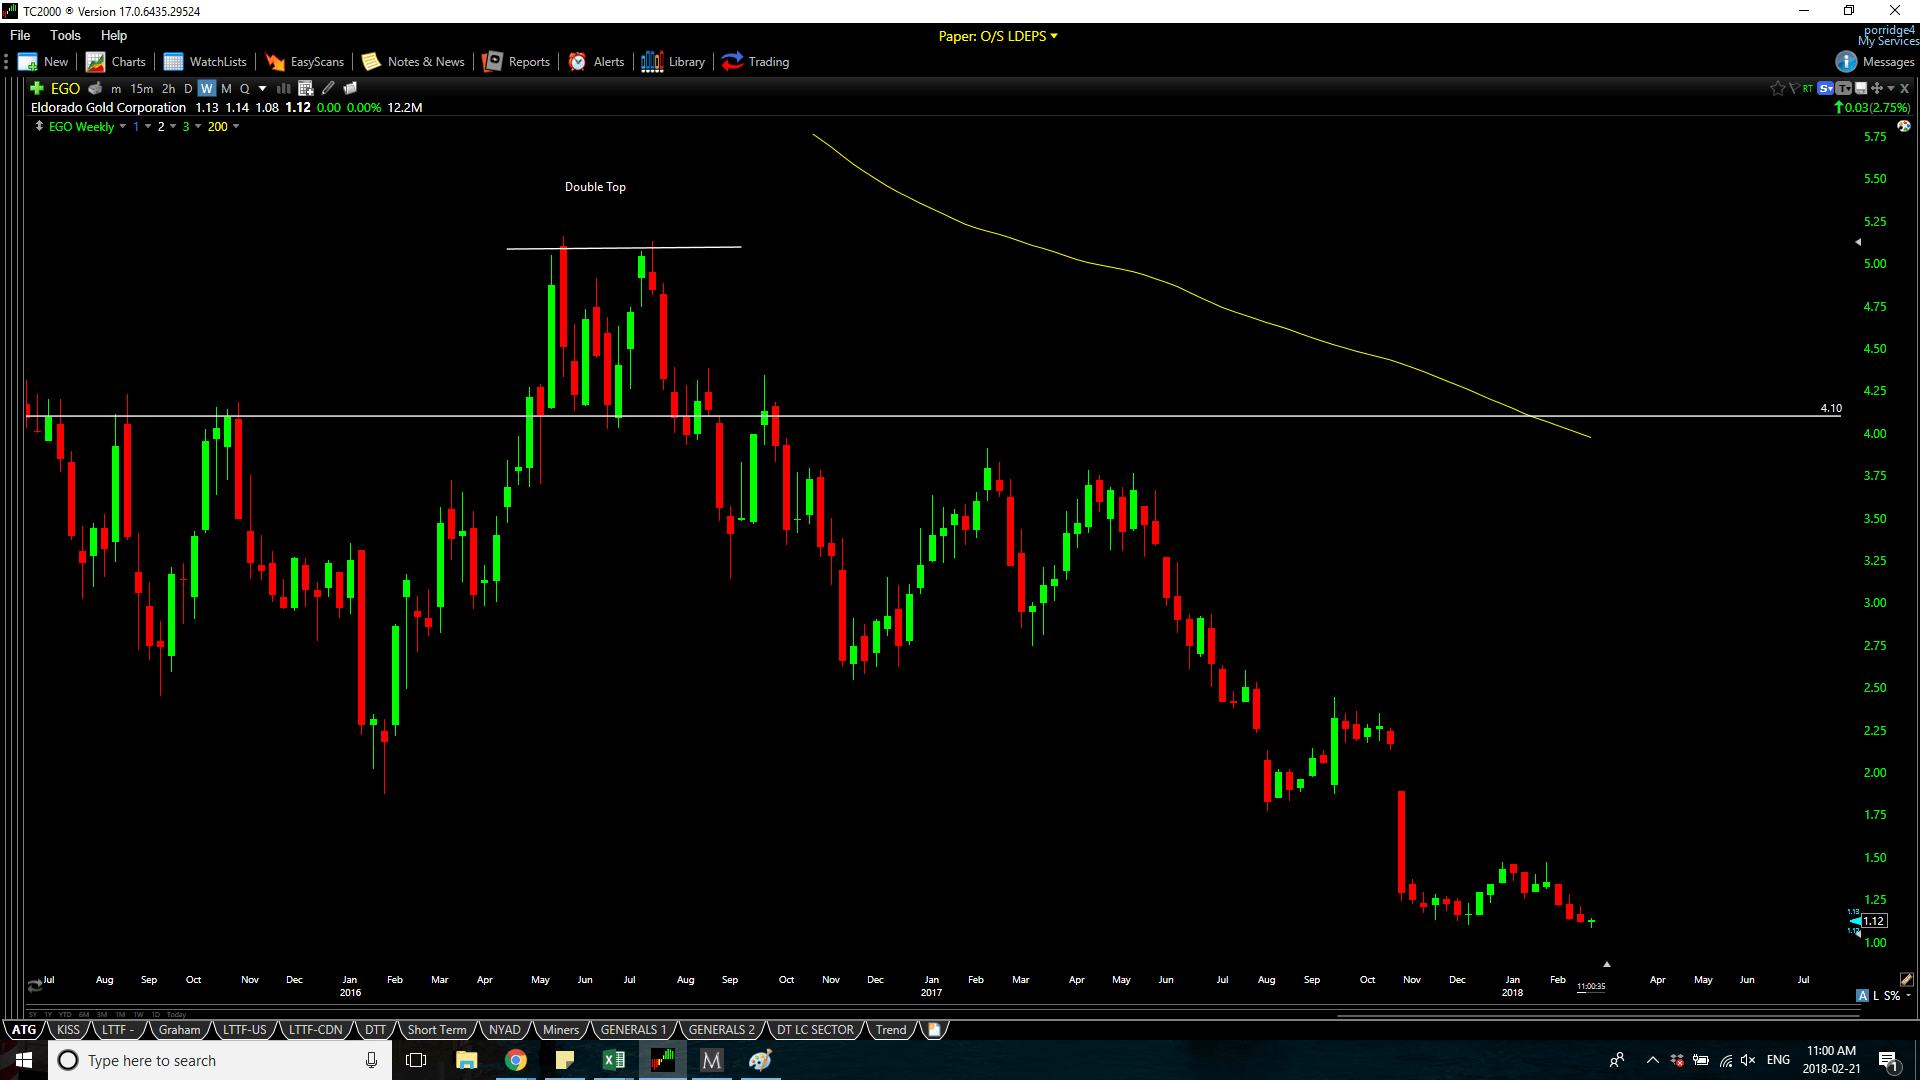1920x1080 pixels.
Task: Switch to the Daily (D) time frame
Action: [x=188, y=88]
